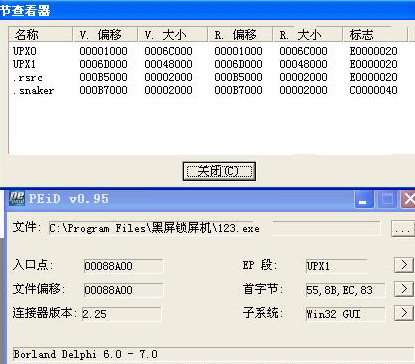
Task: Click V. offset 0006D000 of UPX1
Action: pyautogui.click(x=103, y=64)
